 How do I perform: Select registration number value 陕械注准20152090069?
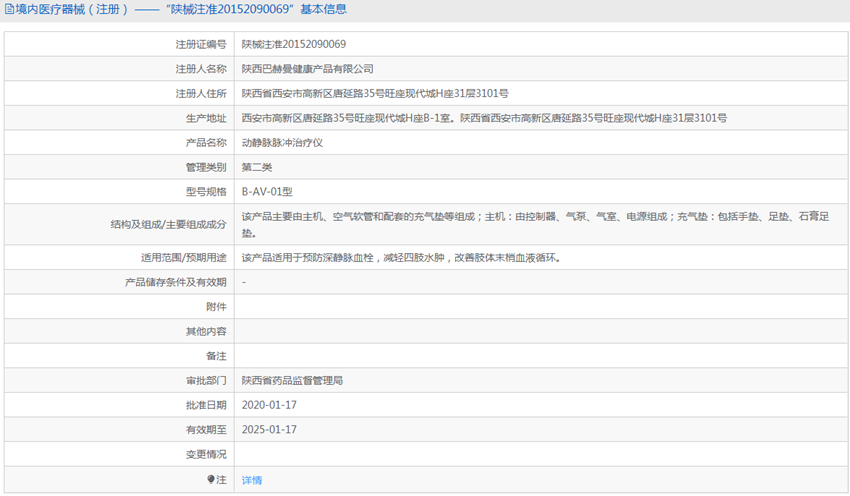[294, 44]
